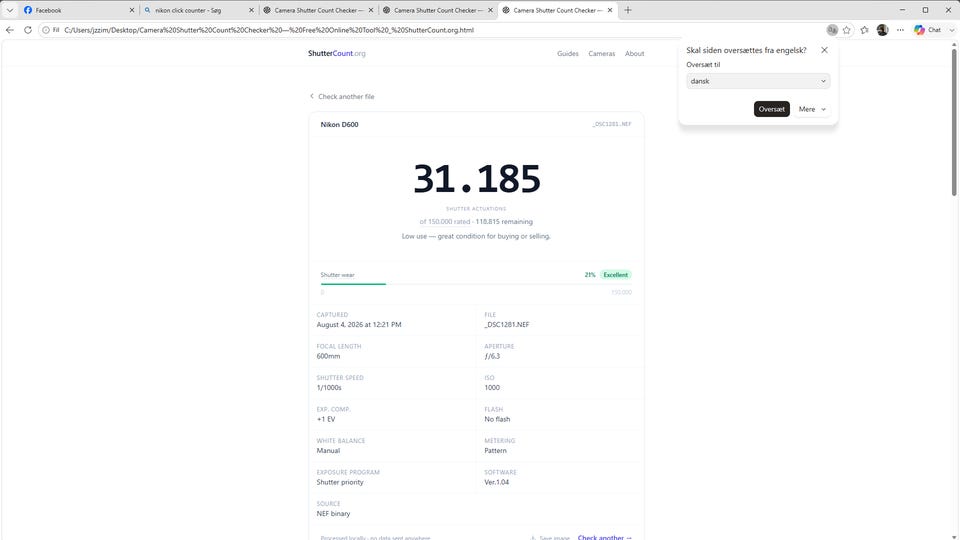Click the Low use condition message
960x540 pixels.
coord(476,236)
